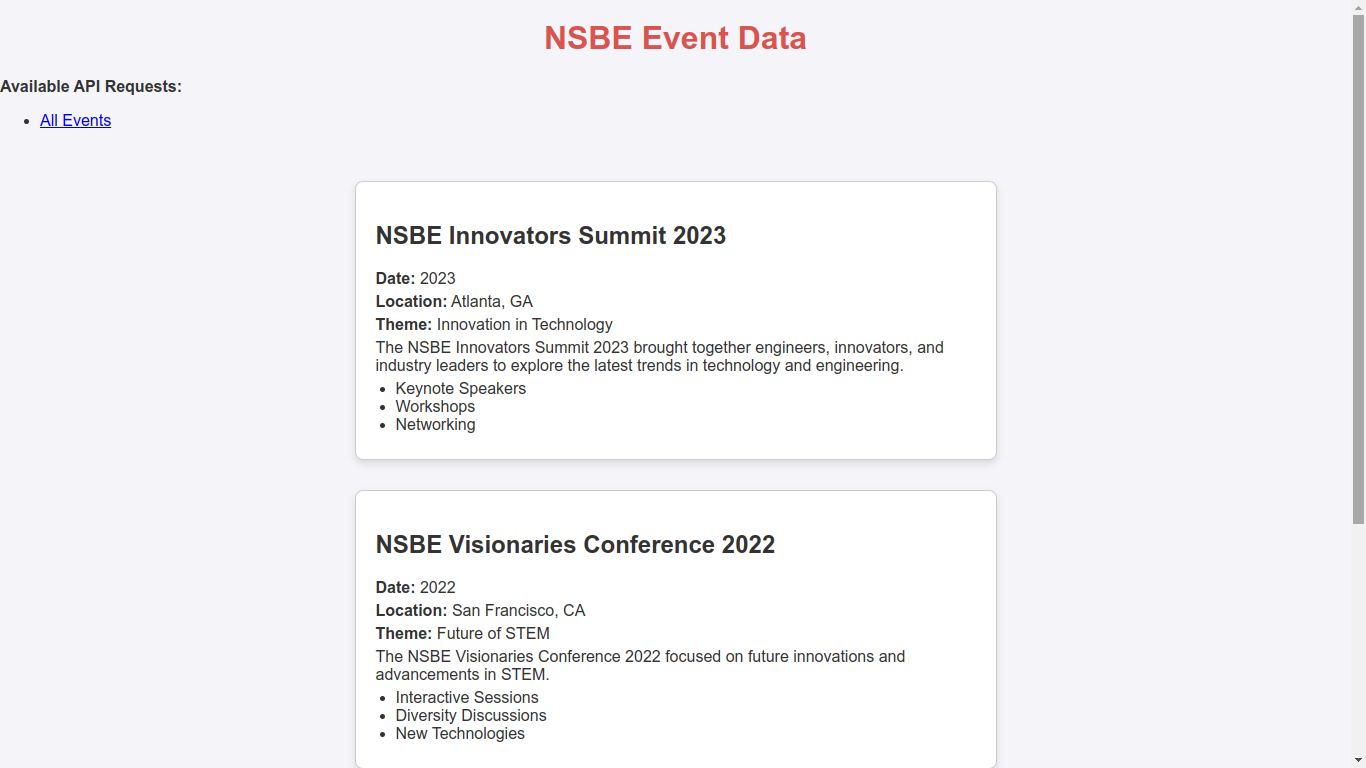Click the Date 2023 line

pyautogui.click(x=415, y=279)
